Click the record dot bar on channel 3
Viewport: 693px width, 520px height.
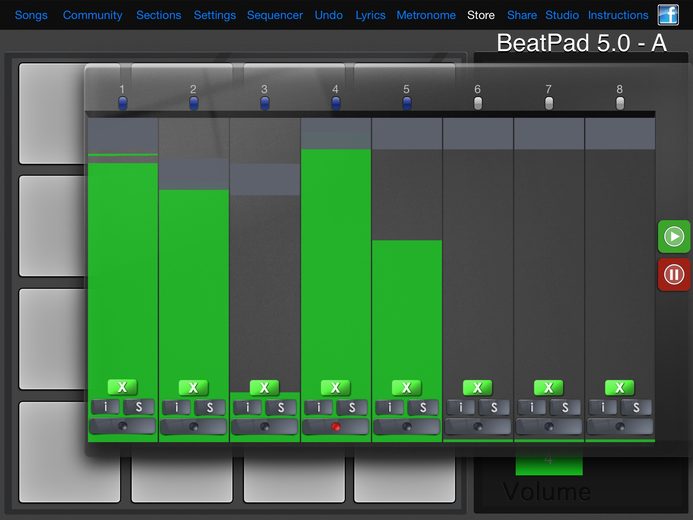click(x=264, y=426)
